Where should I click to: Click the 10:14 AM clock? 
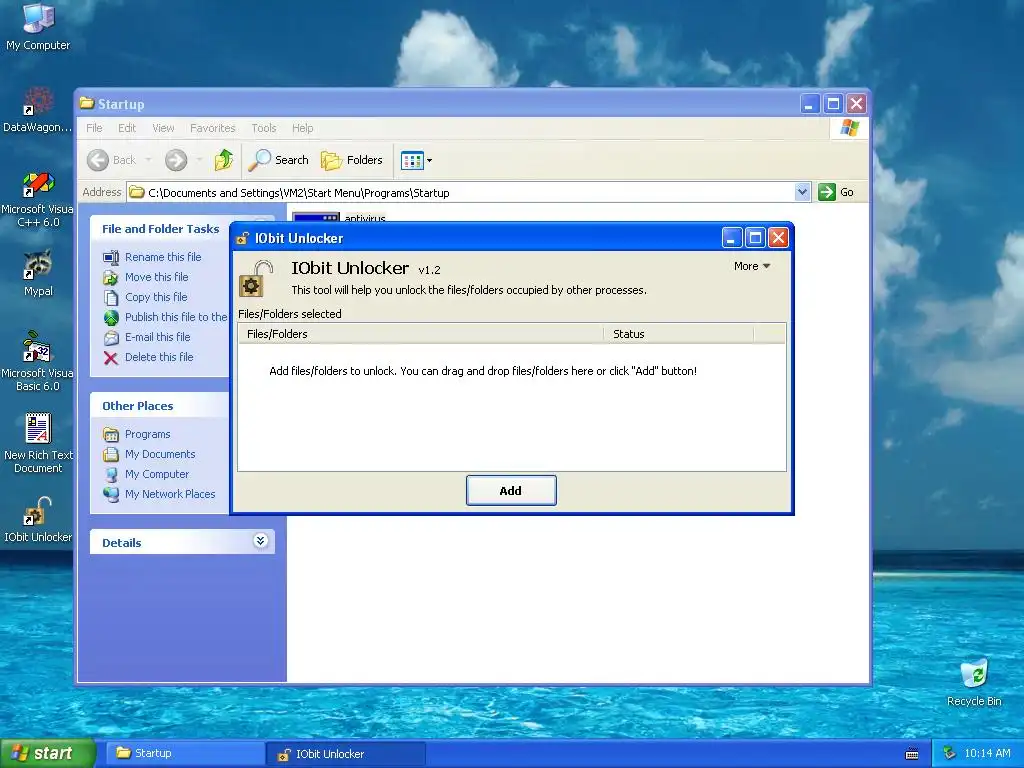pyautogui.click(x=987, y=753)
